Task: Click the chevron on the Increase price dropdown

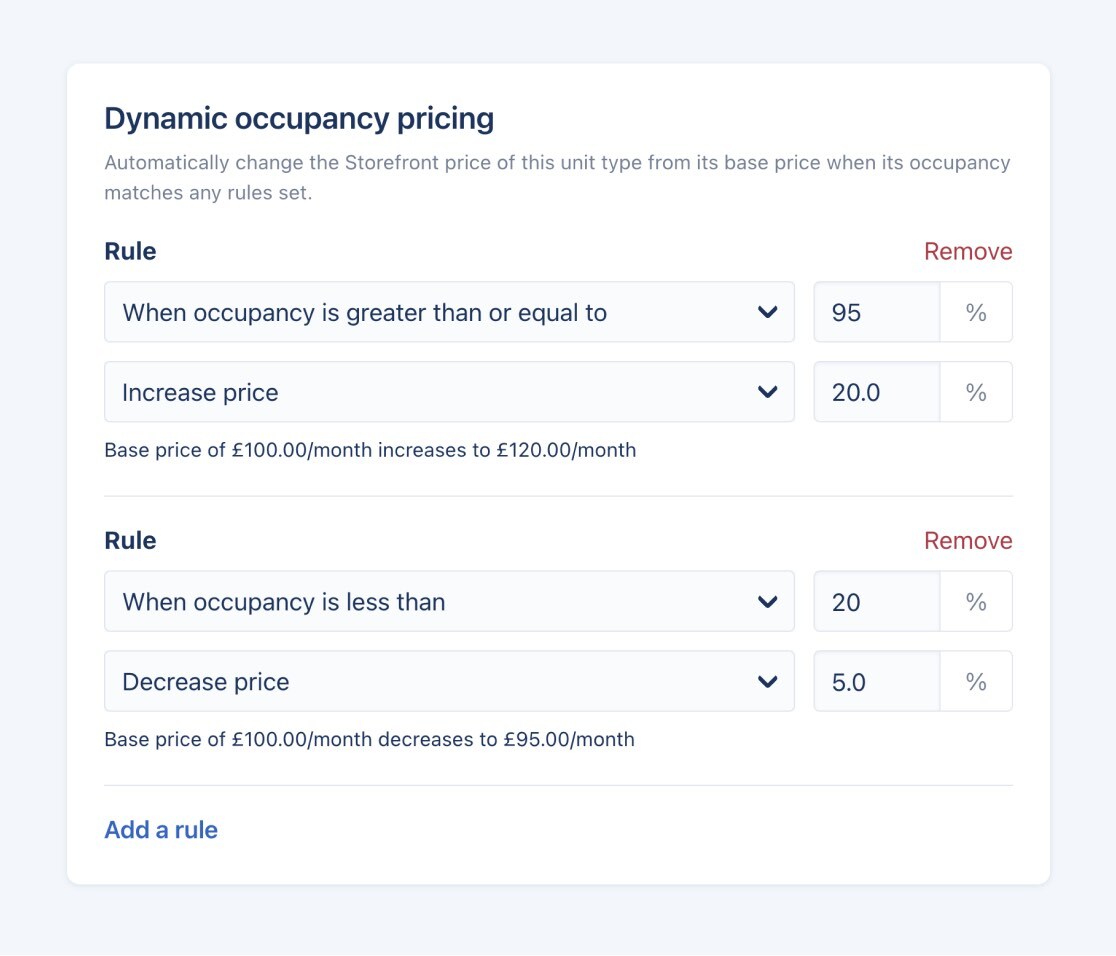Action: [x=768, y=392]
